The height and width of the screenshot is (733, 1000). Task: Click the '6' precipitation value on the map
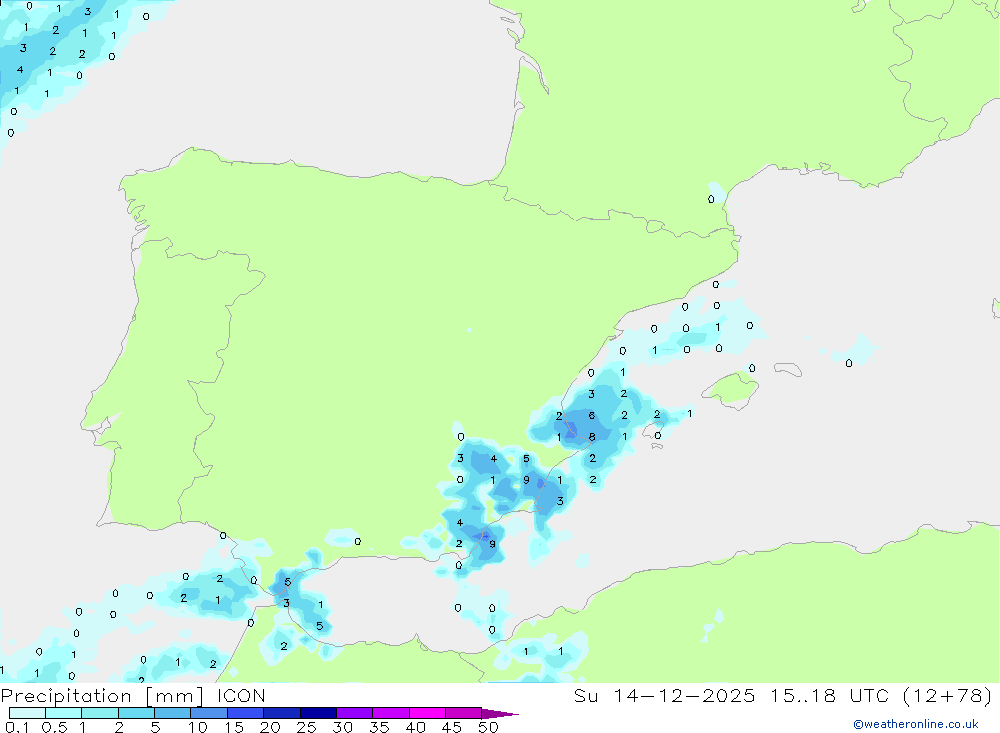pos(592,415)
